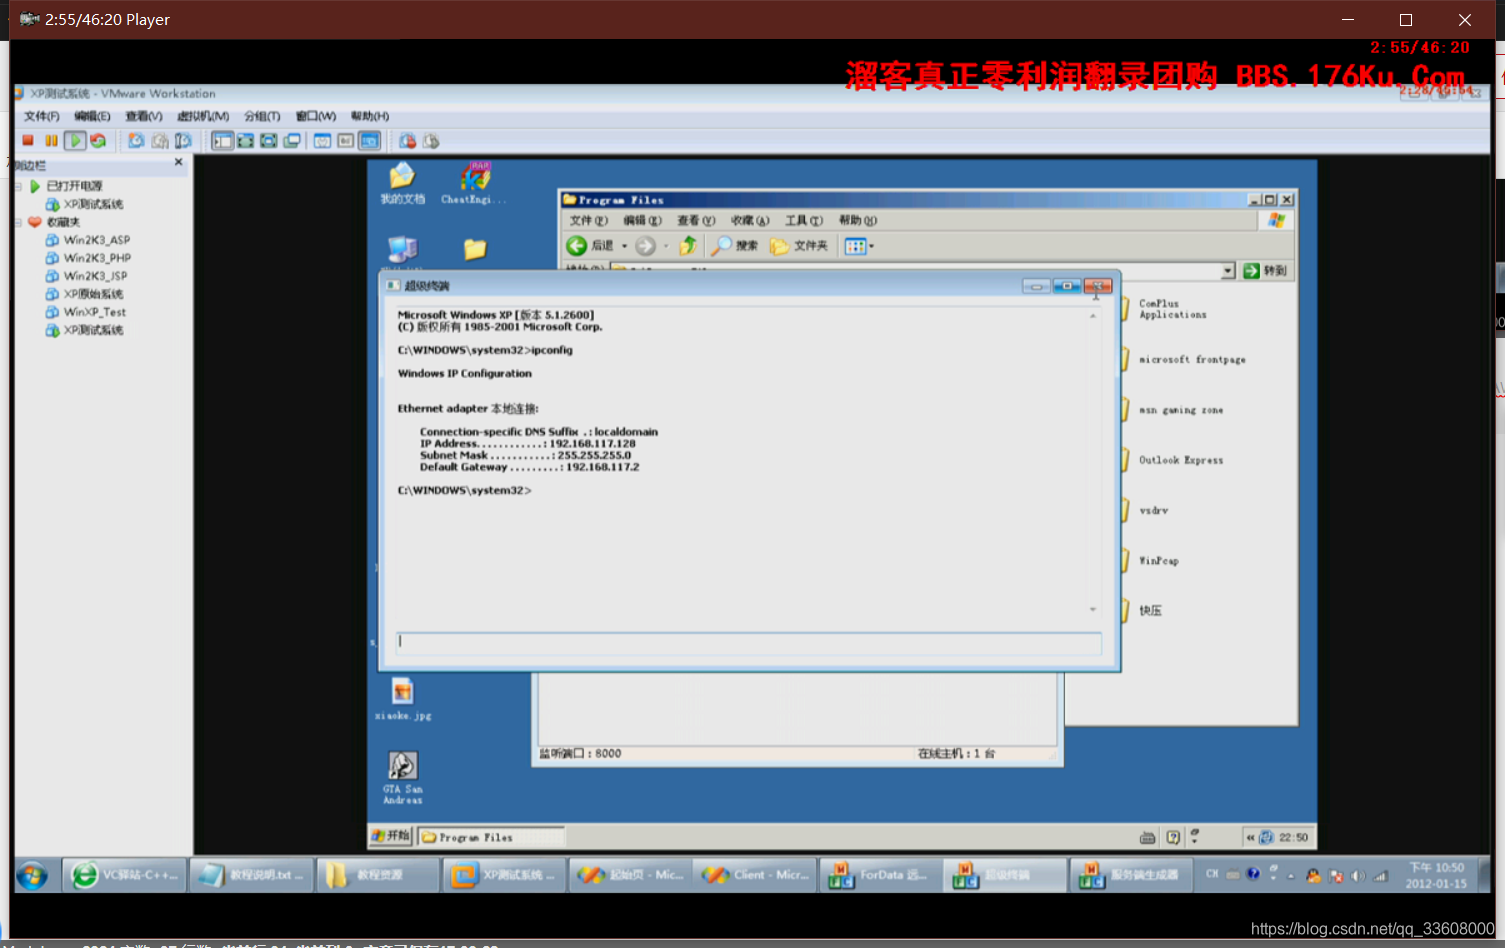Switch to the 教程说明.txt taskbar item
Image resolution: width=1505 pixels, height=948 pixels.
coord(252,875)
